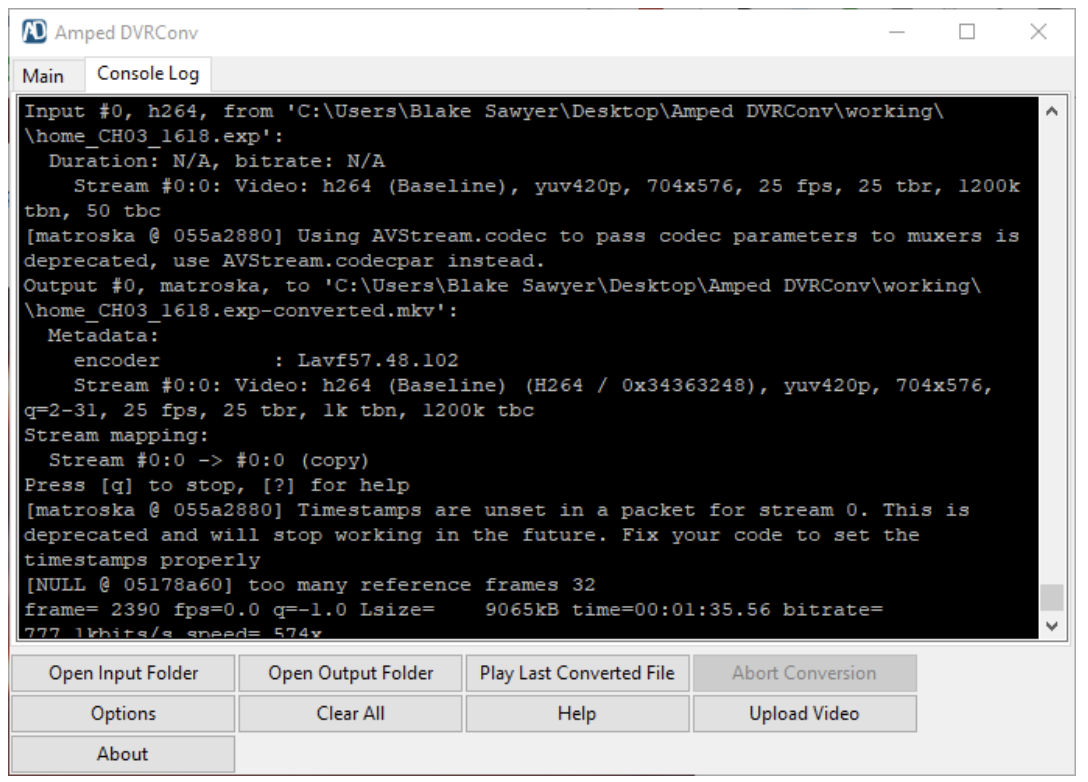Screen dimensions: 1088x782
Task: Click 'timestamps properly' log line
Action: (x=142, y=559)
